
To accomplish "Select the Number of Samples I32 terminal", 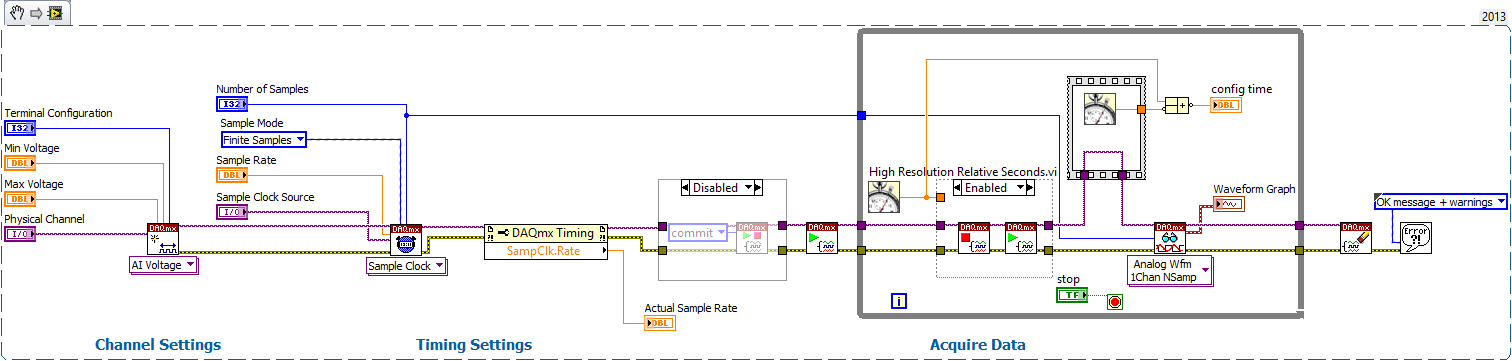I will [232, 104].
